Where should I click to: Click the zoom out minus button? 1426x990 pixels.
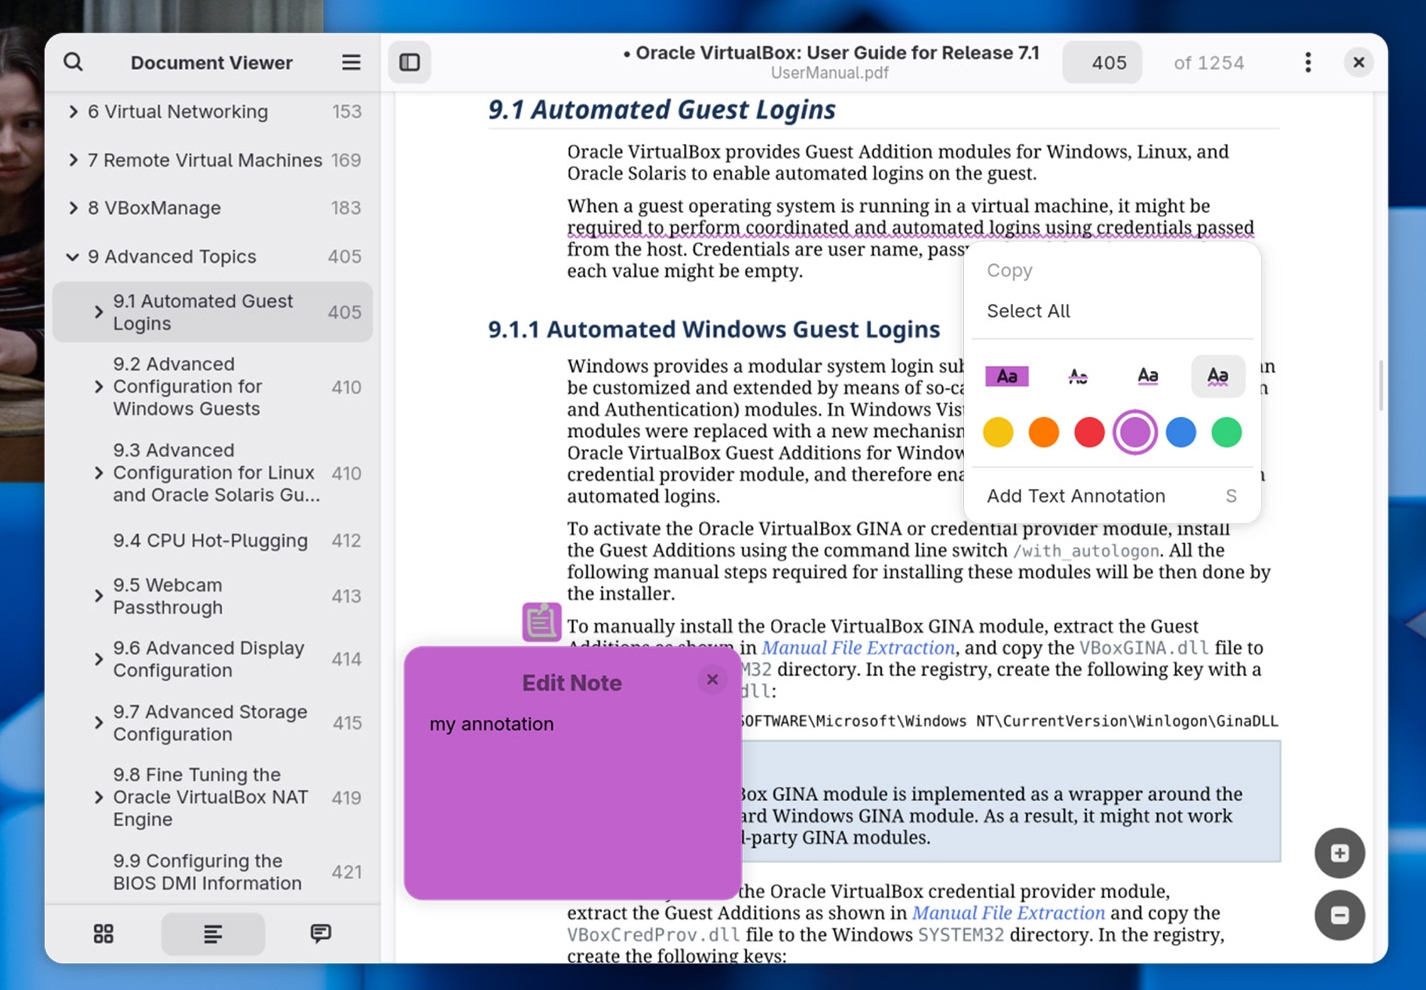(x=1340, y=915)
